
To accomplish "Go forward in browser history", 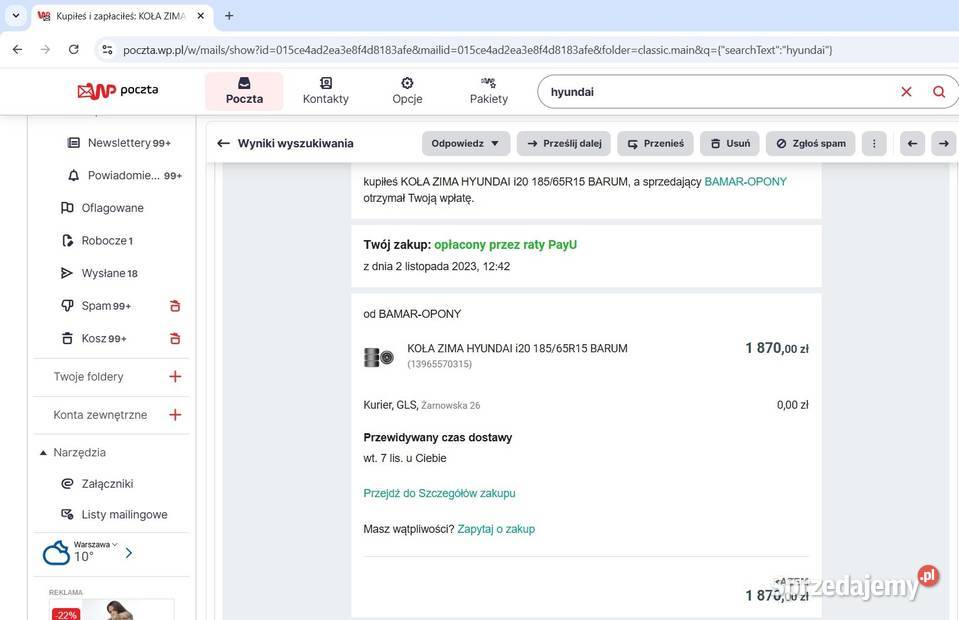I will click(x=45, y=50).
